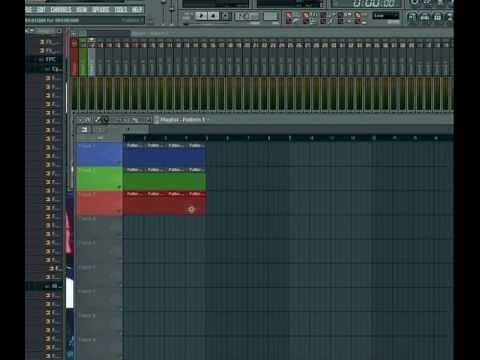480x360 pixels.
Task: Select the red Track 3 header in playlist
Action: coord(100,203)
